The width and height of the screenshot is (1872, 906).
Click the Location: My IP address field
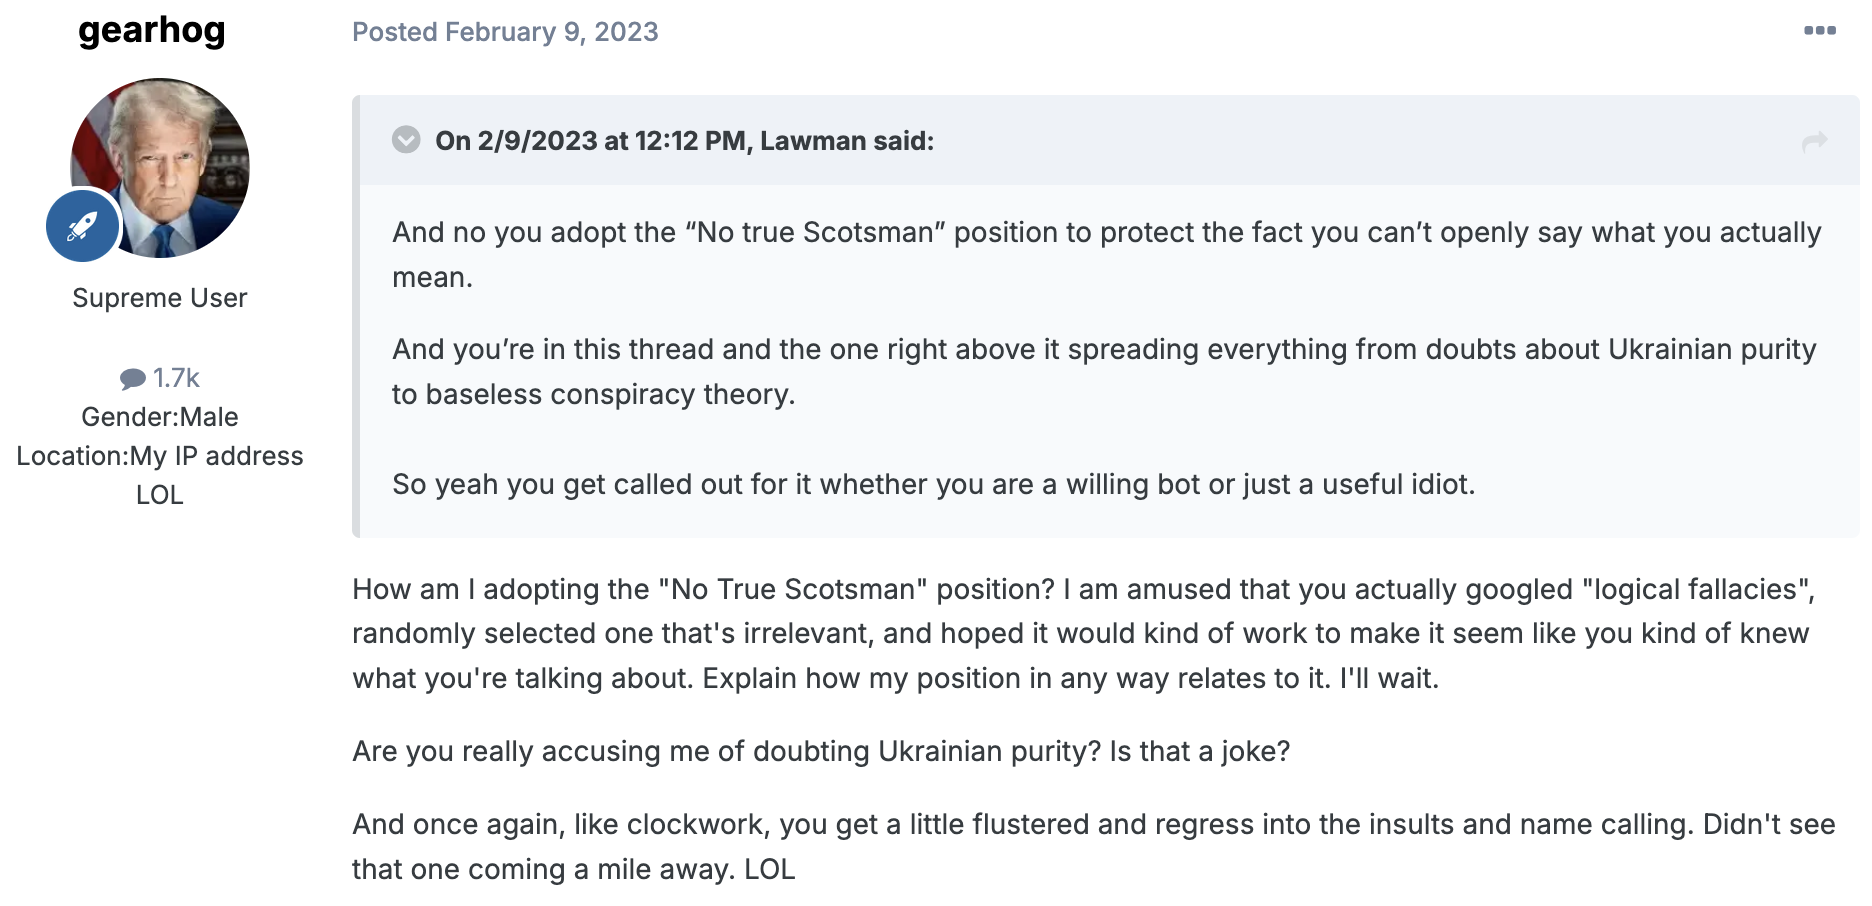pyautogui.click(x=160, y=475)
